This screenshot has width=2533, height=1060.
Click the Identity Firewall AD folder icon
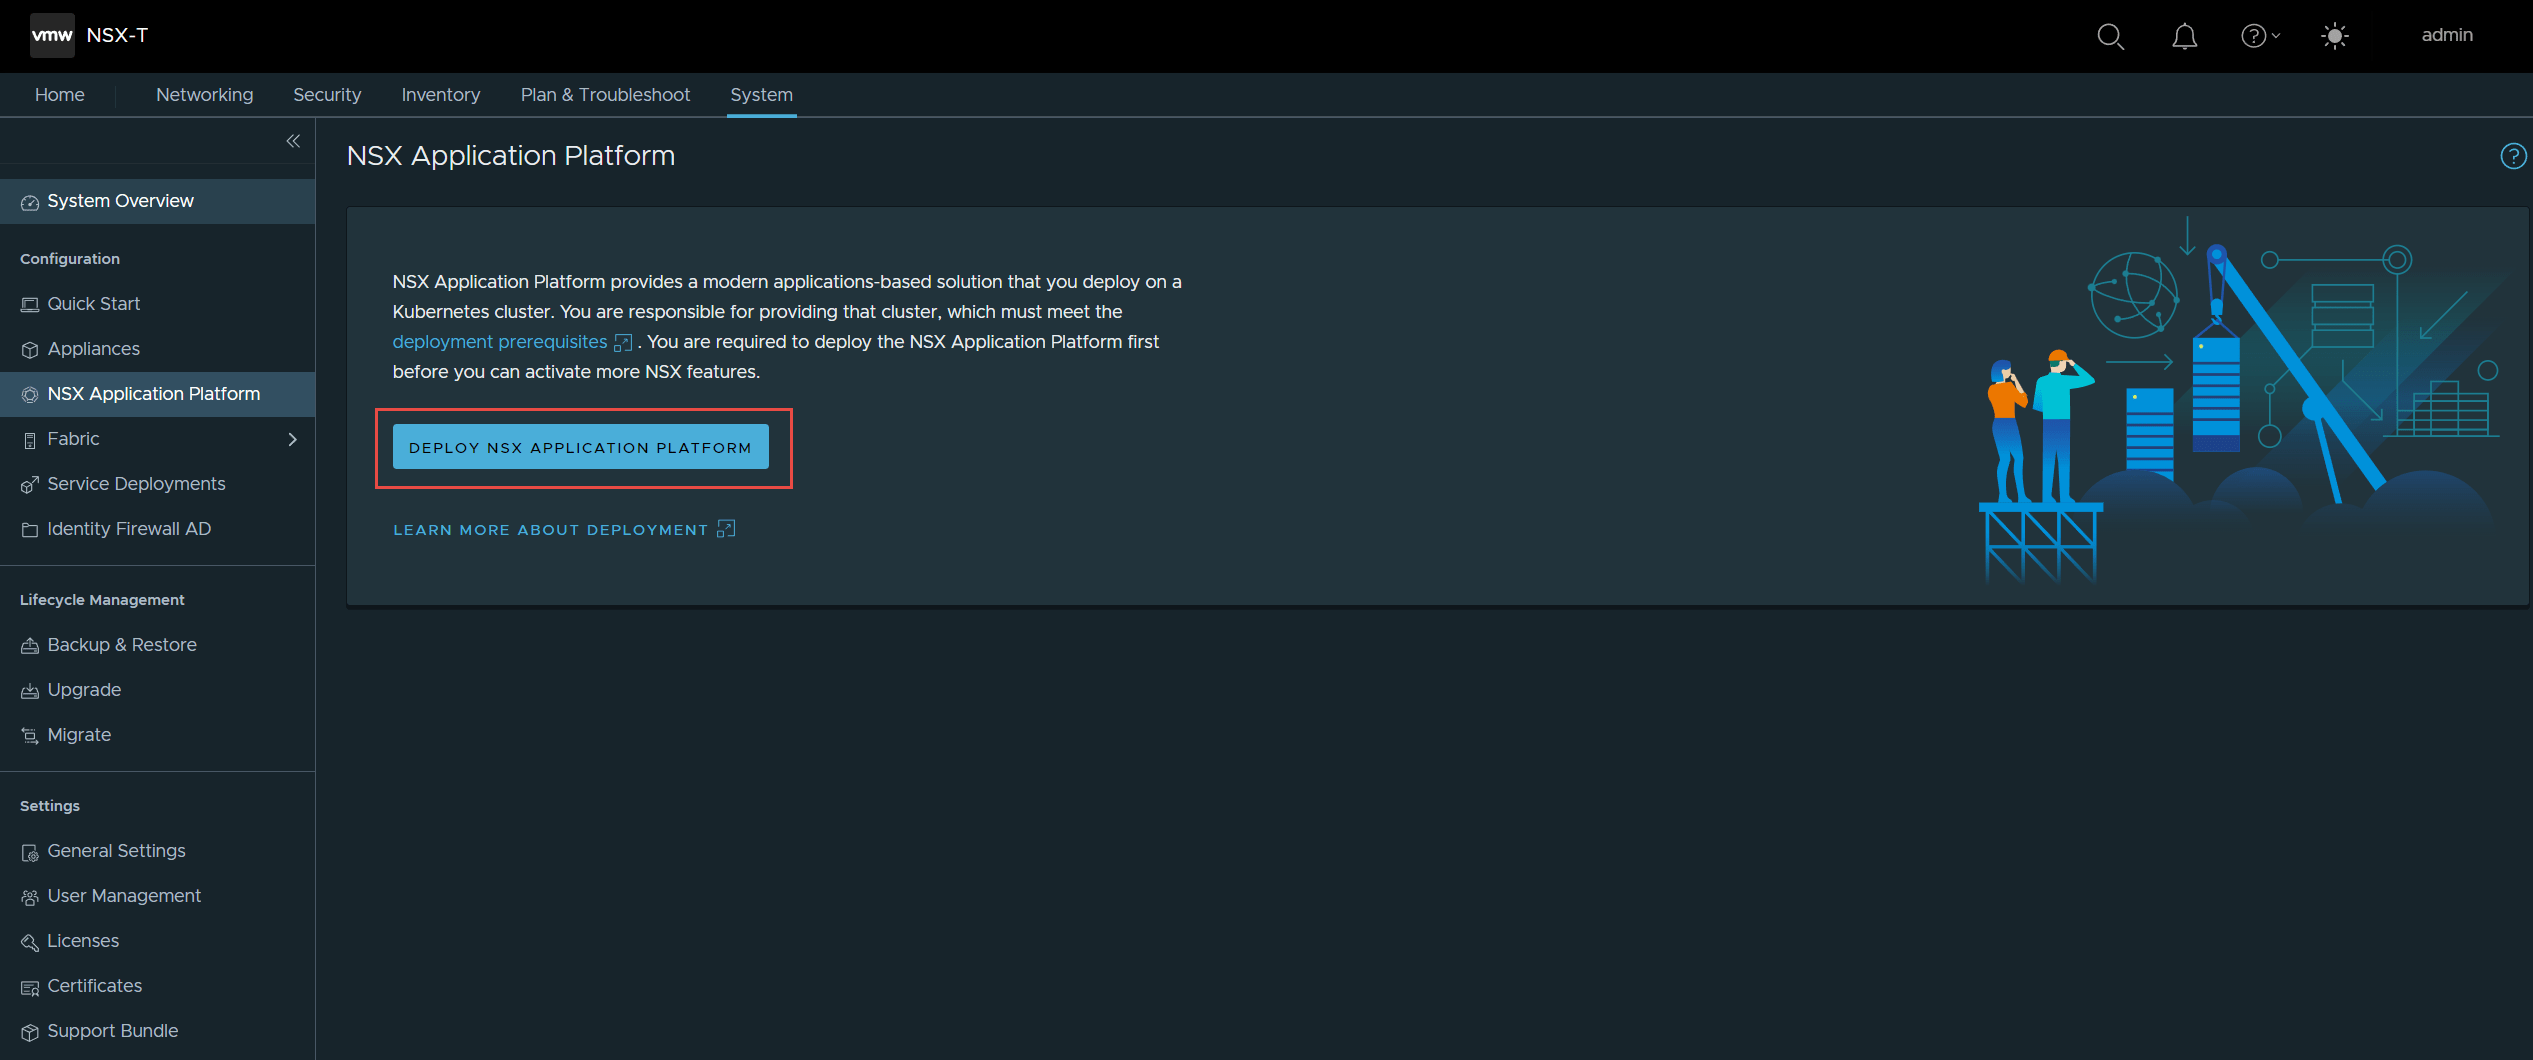pos(30,530)
